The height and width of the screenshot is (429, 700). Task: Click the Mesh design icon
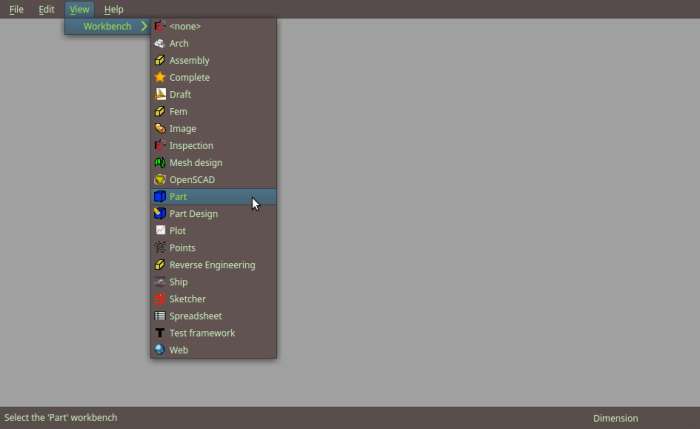[x=160, y=162]
